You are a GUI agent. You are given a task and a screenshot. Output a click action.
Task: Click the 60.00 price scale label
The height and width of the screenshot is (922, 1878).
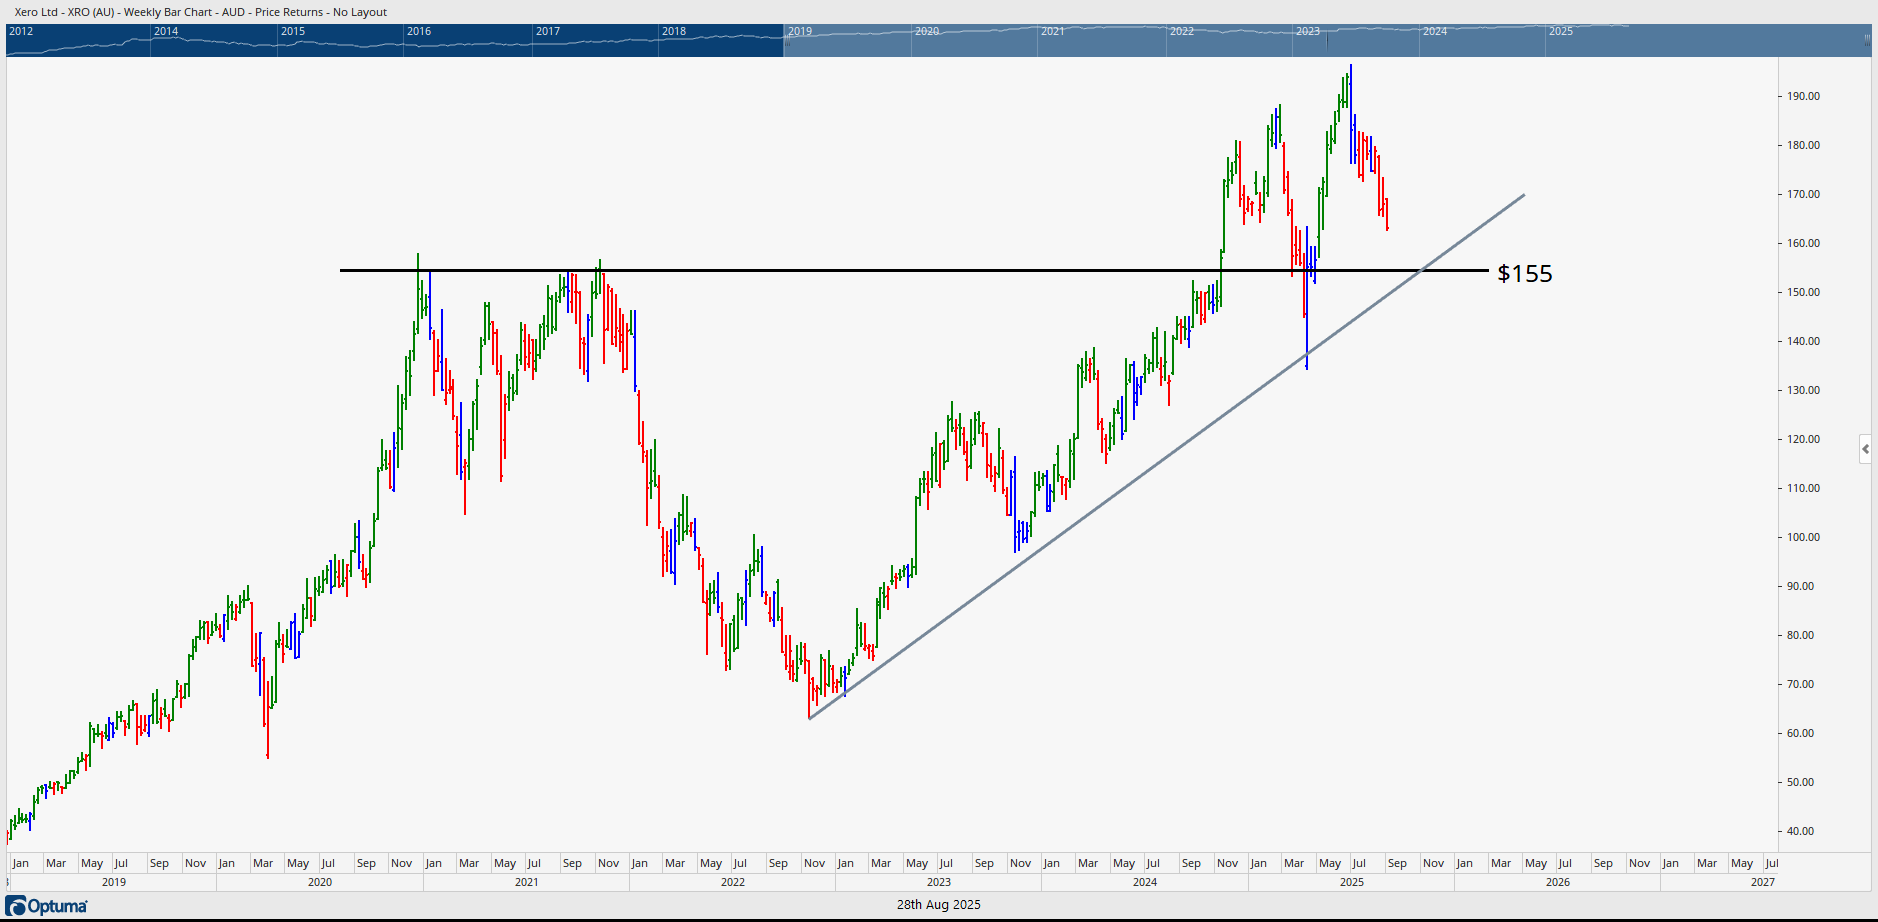[x=1801, y=734]
